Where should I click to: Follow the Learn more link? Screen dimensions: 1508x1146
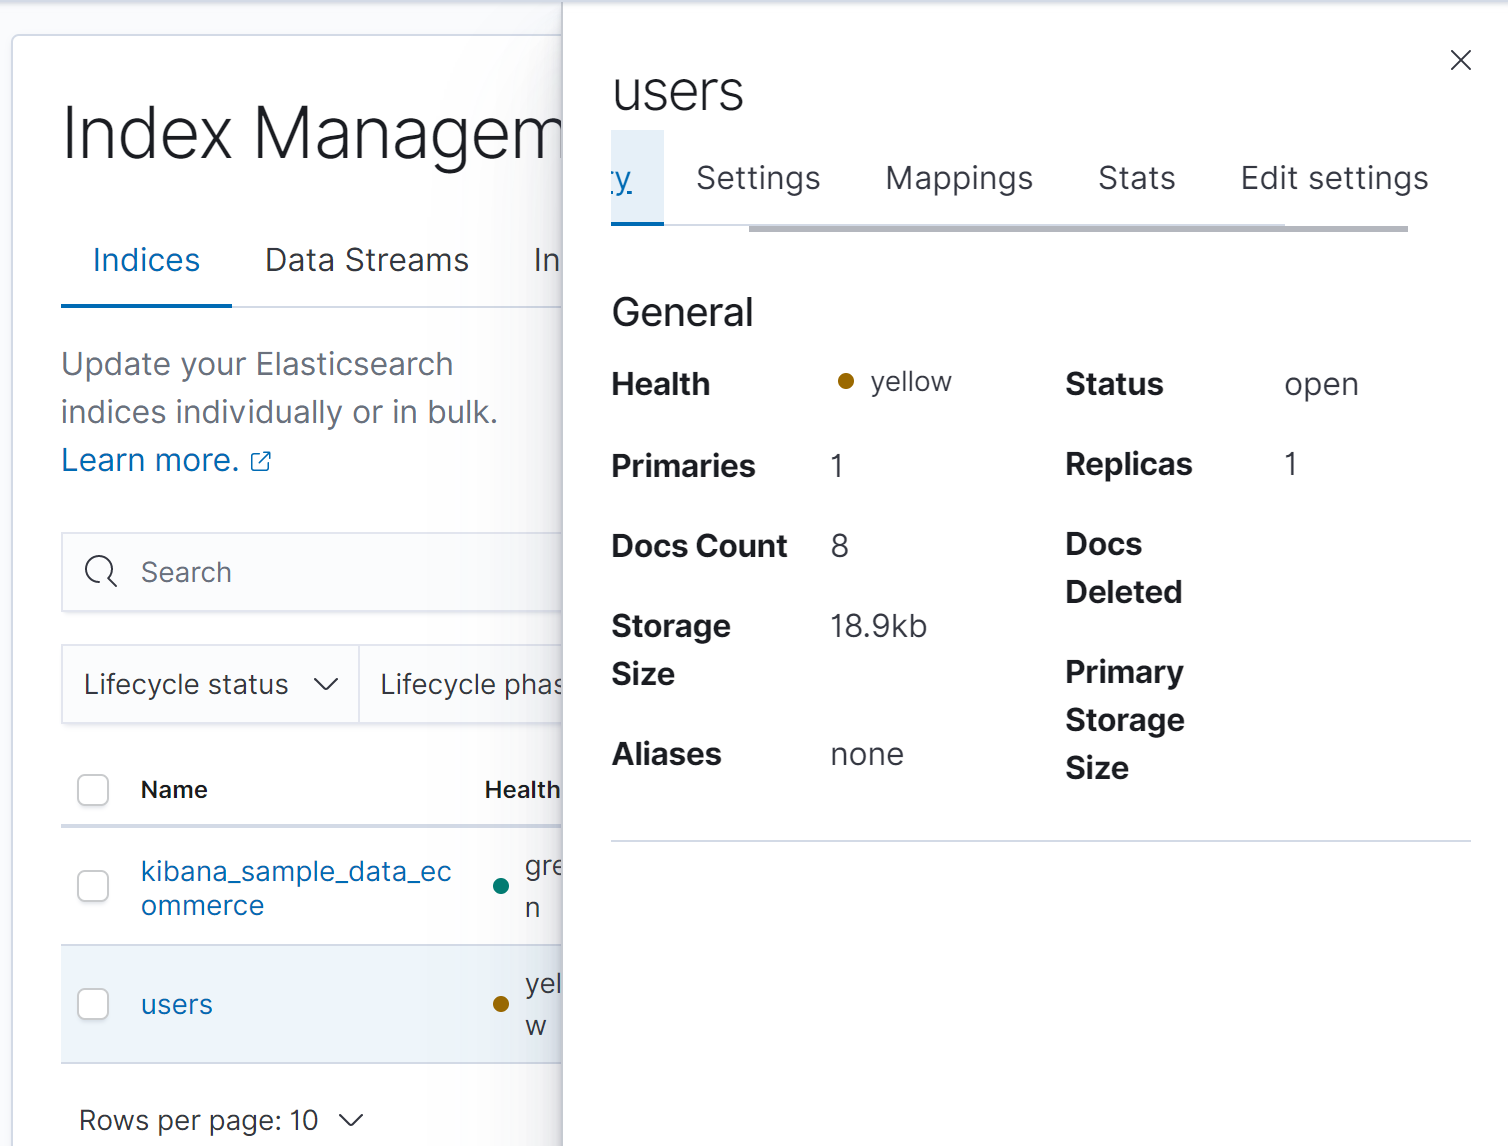click(x=150, y=460)
